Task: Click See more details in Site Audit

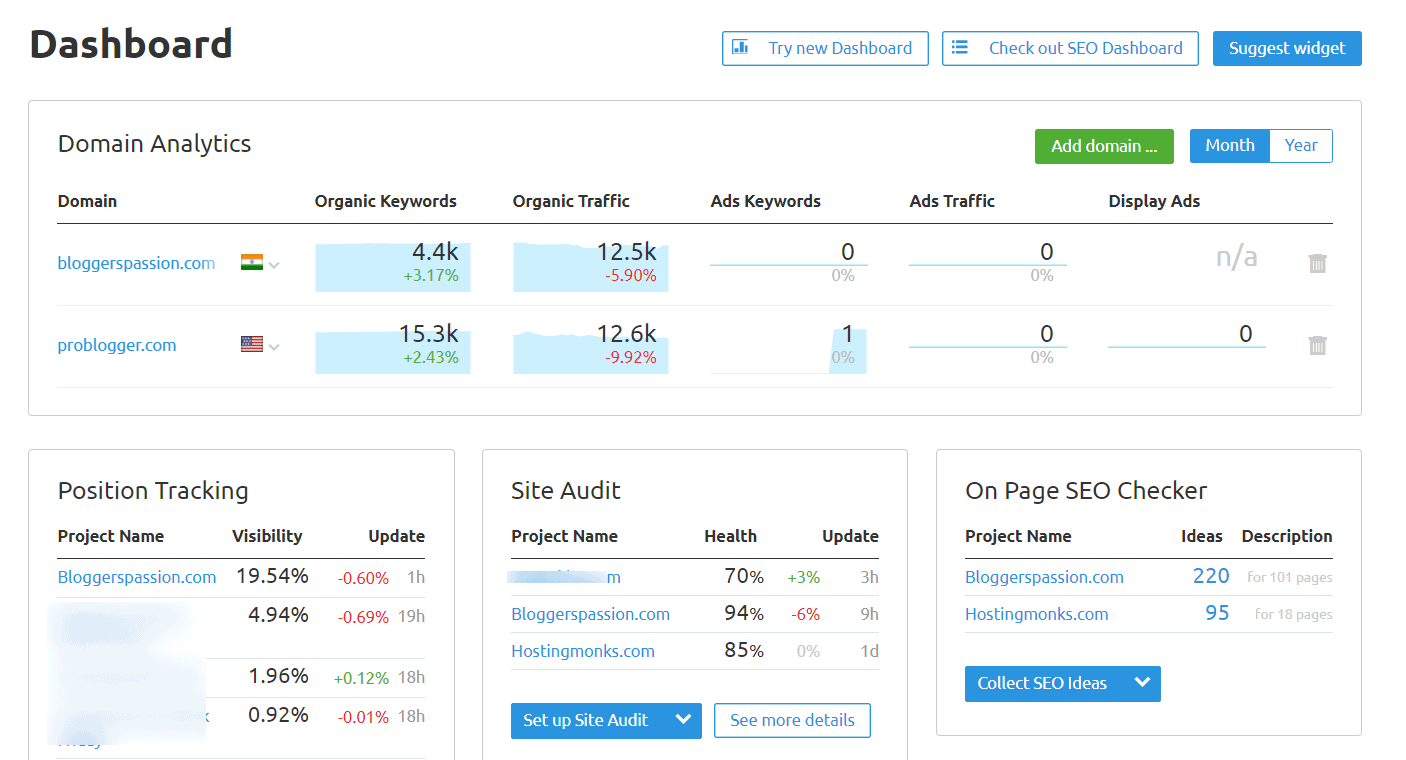Action: click(x=792, y=720)
